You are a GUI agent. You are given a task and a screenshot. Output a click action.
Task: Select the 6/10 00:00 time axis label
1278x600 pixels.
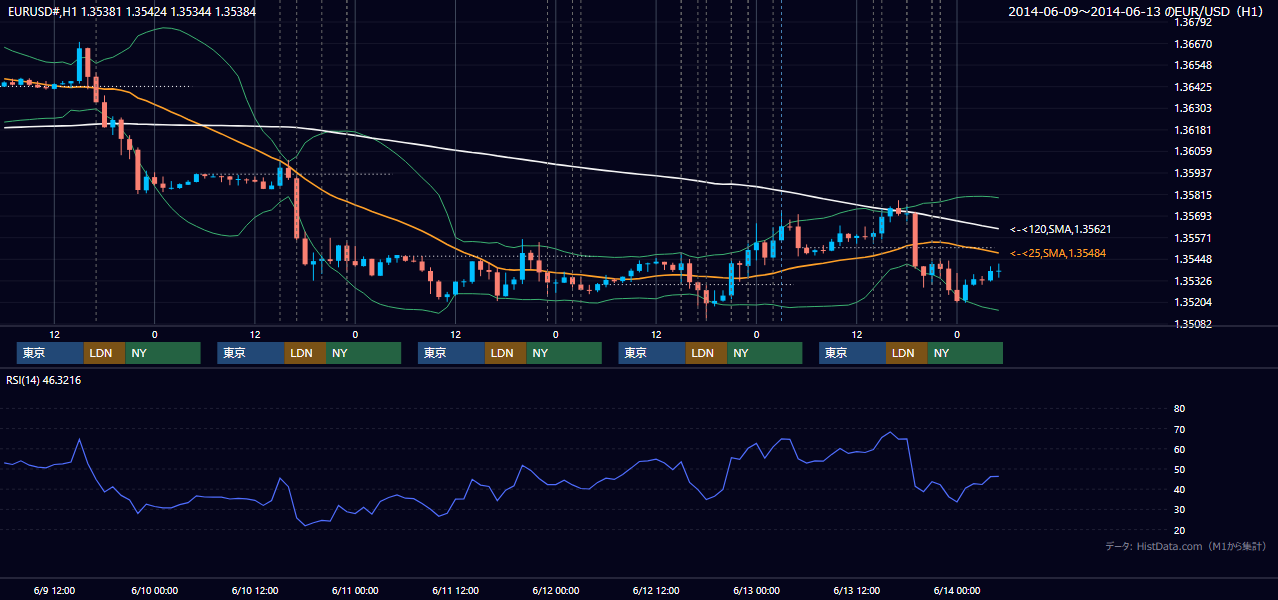click(x=154, y=590)
